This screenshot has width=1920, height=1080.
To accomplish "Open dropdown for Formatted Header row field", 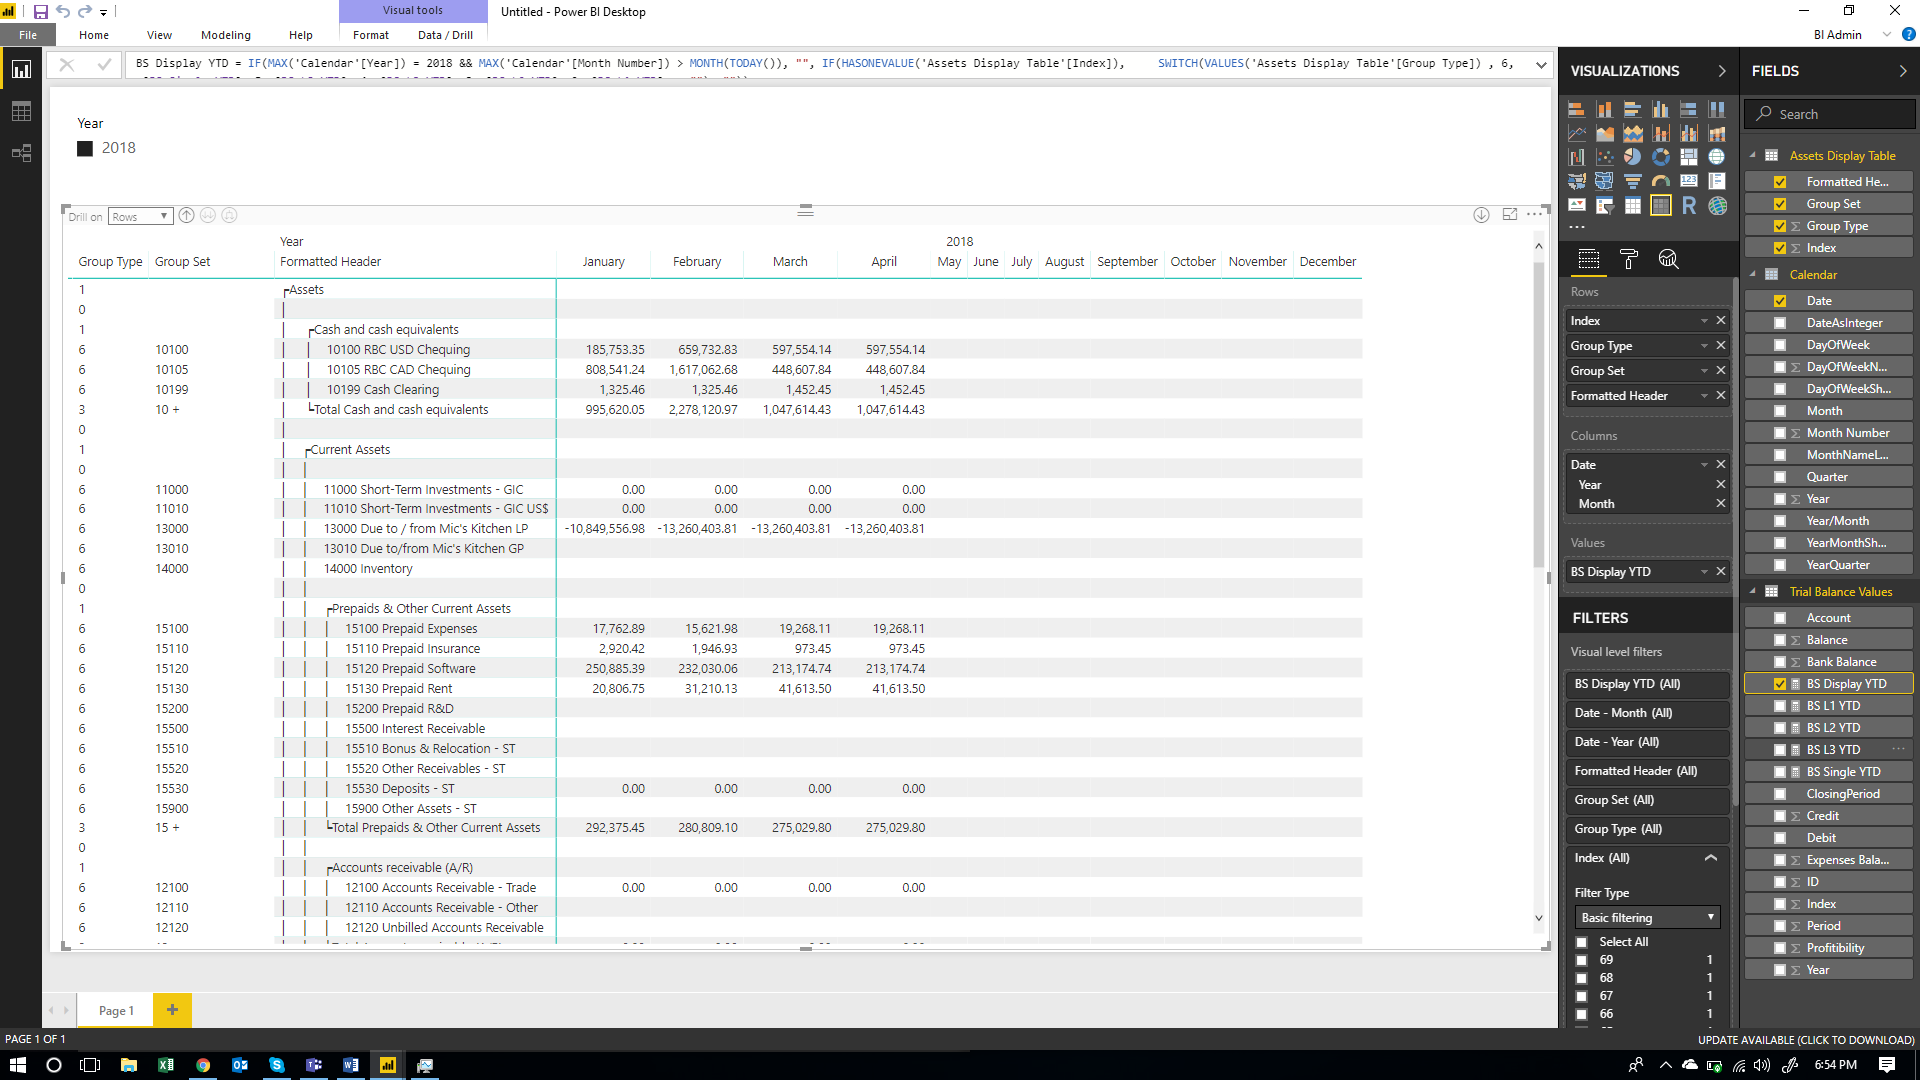I will click(1704, 396).
